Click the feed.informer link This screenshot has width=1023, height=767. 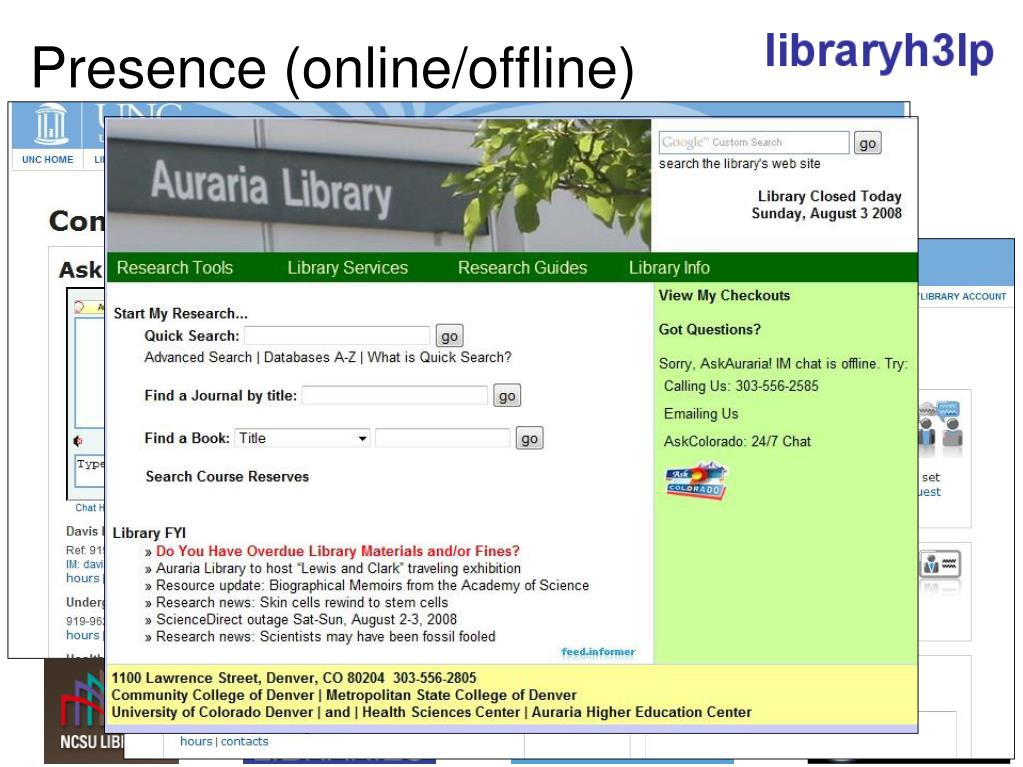point(598,652)
